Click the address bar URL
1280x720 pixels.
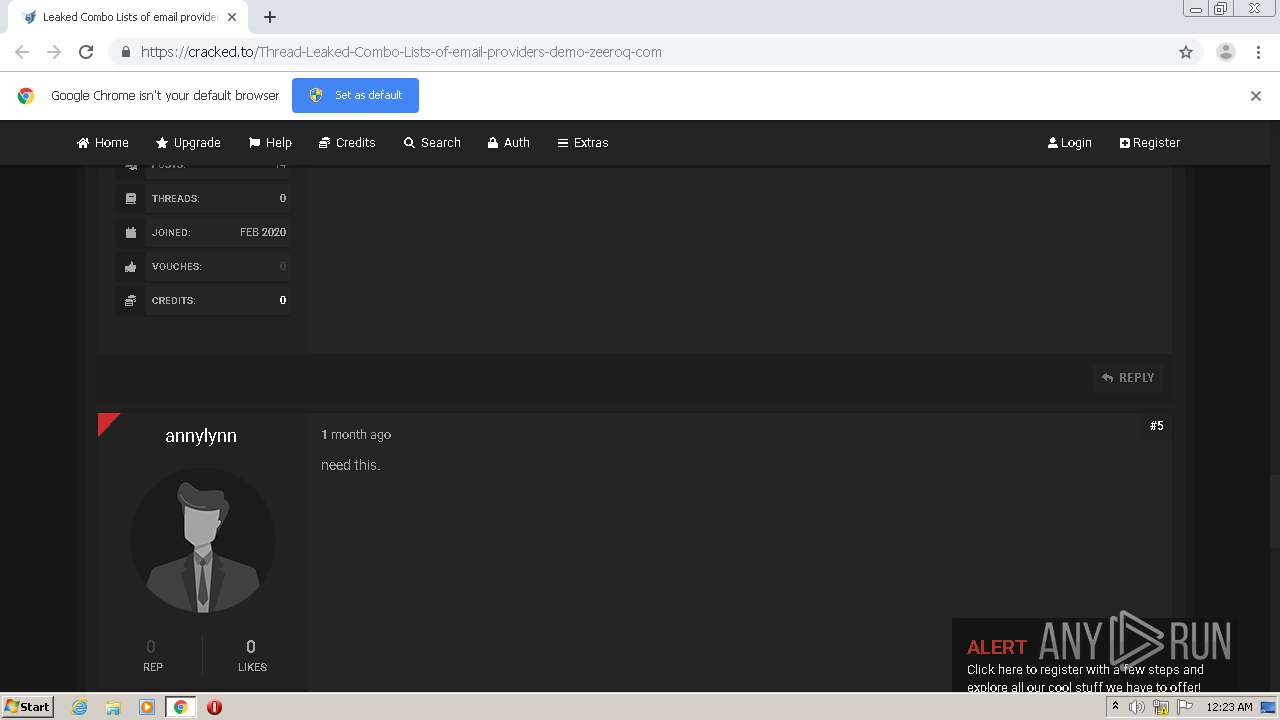click(401, 52)
